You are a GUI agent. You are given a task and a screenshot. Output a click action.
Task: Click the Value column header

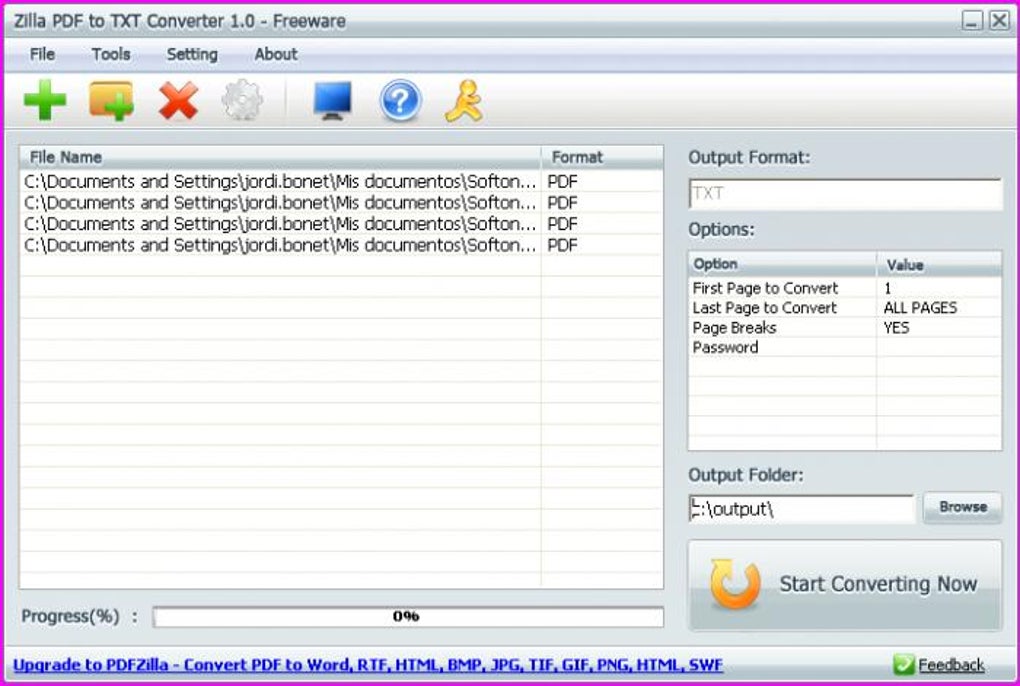(939, 265)
